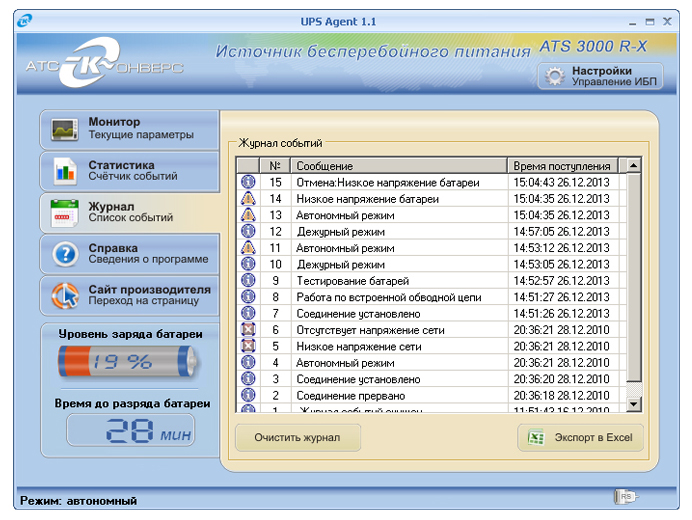The image size is (692, 520).
Task: Click the Statistics bar chart icon
Action: [x=64, y=171]
